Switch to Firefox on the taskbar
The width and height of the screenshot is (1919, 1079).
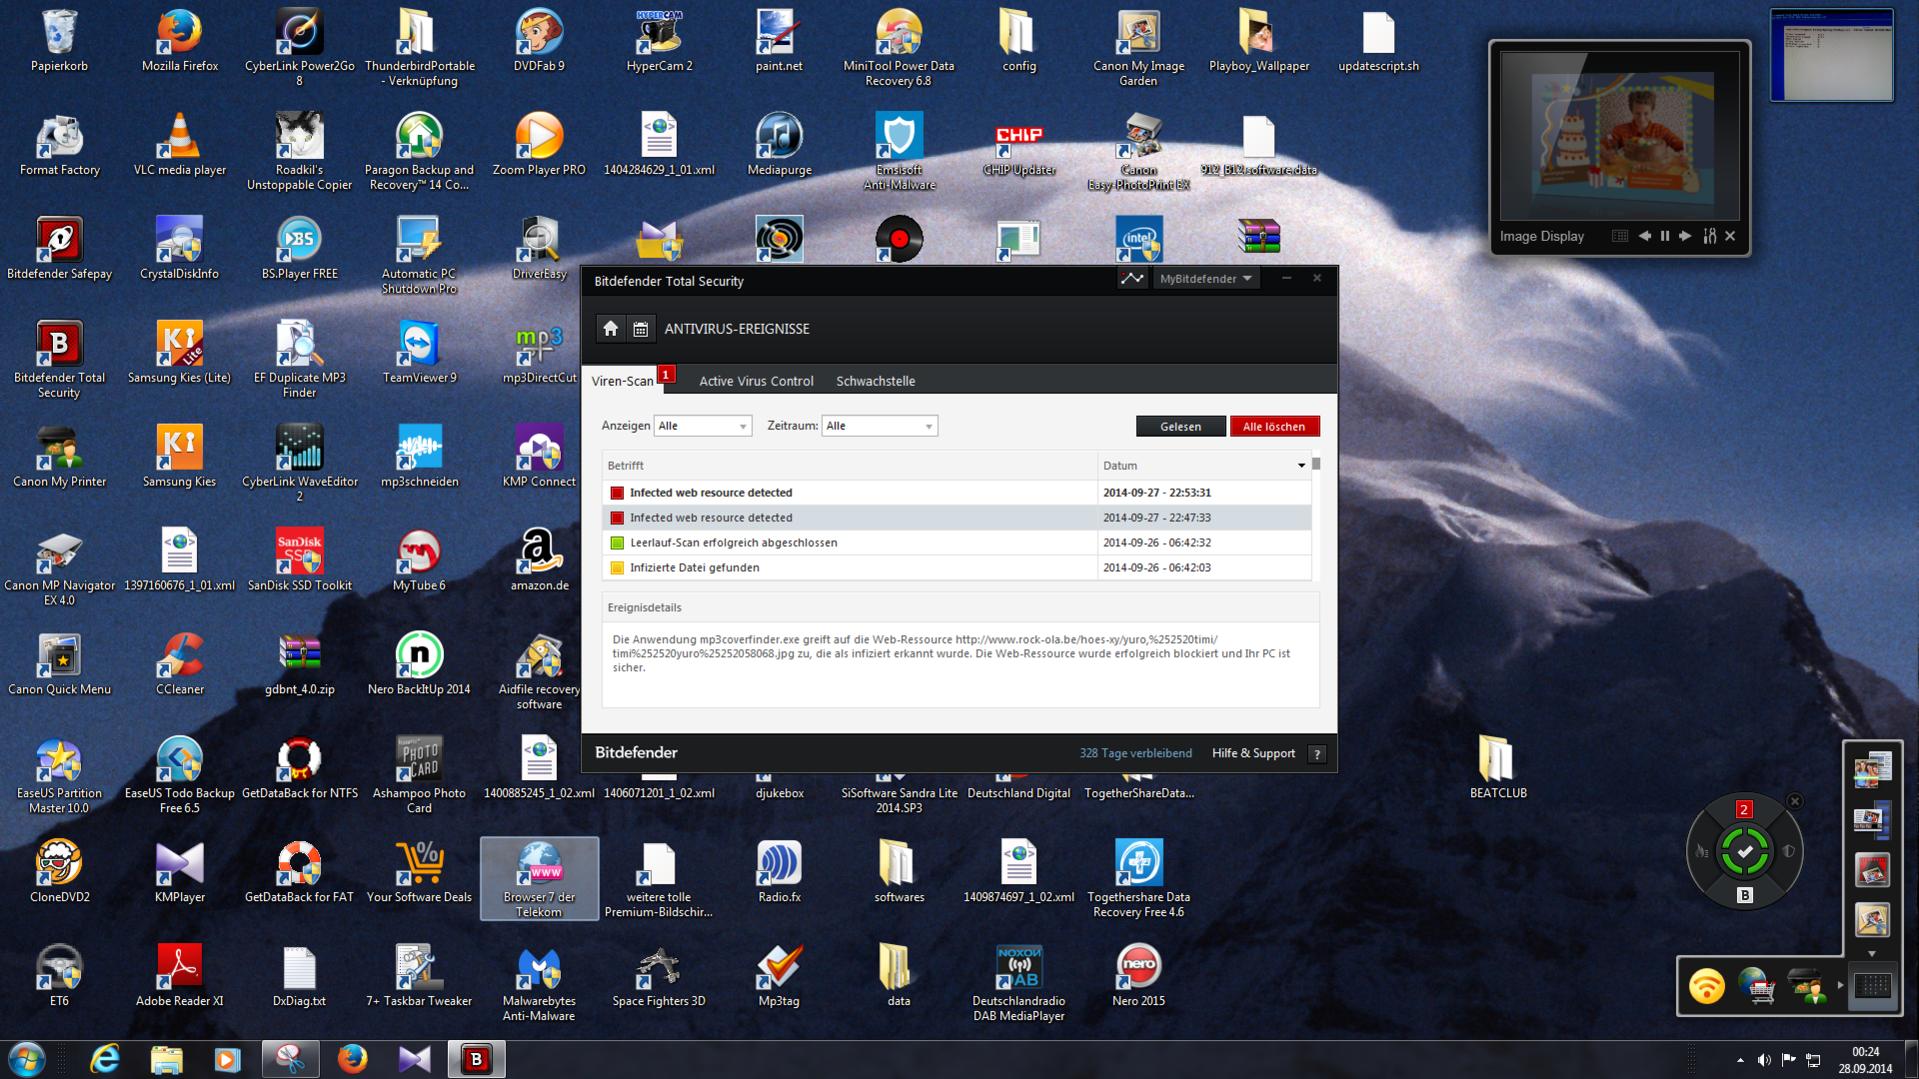pyautogui.click(x=352, y=1059)
